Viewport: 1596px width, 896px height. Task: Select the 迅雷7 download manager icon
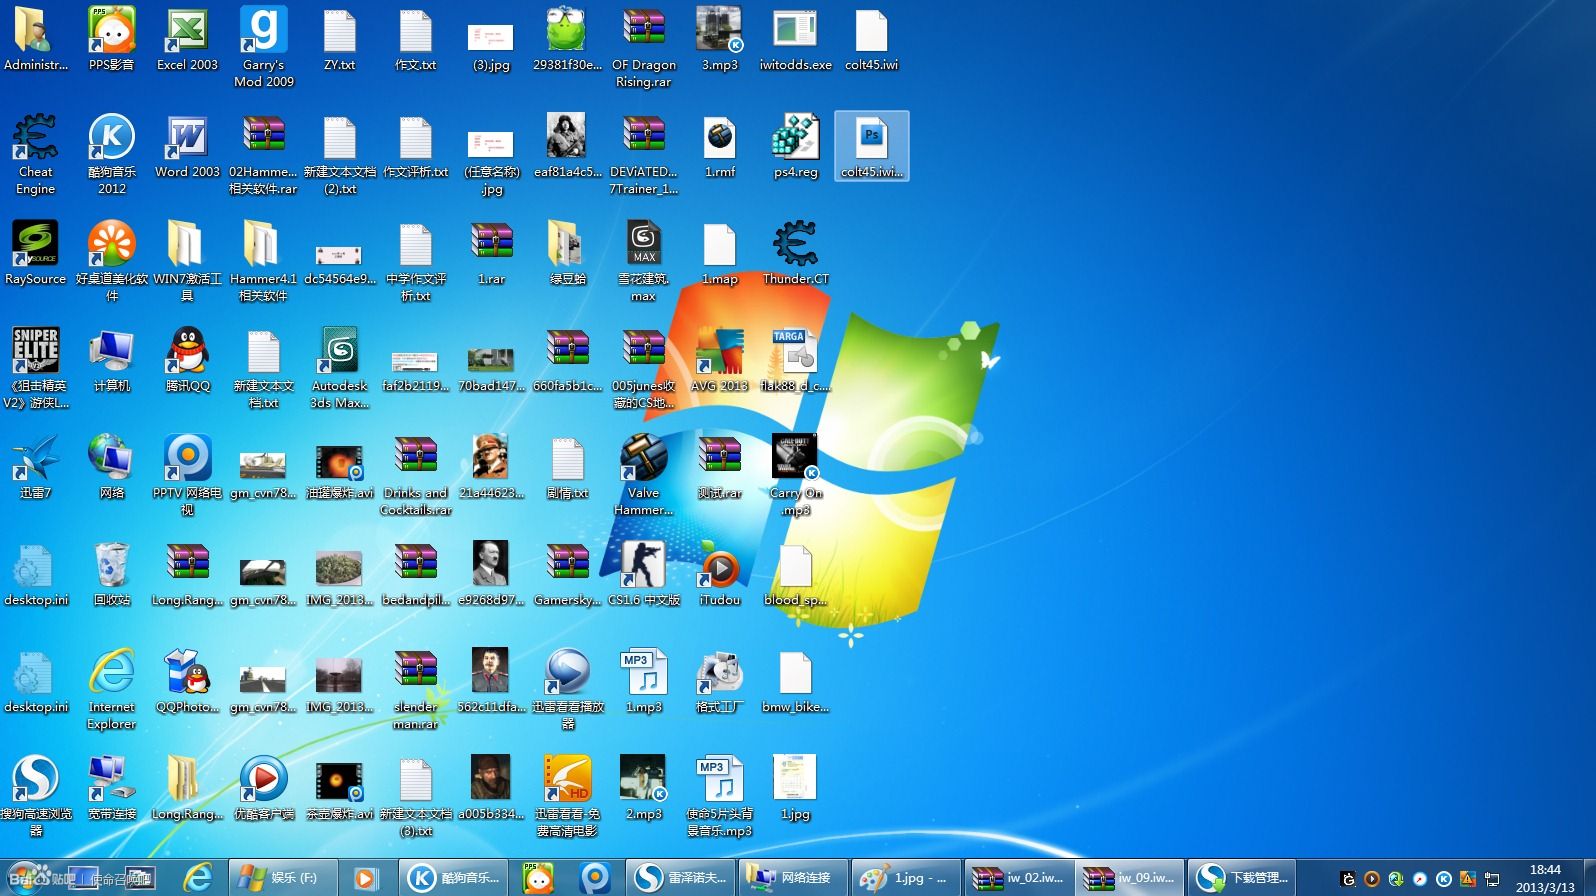click(36, 468)
